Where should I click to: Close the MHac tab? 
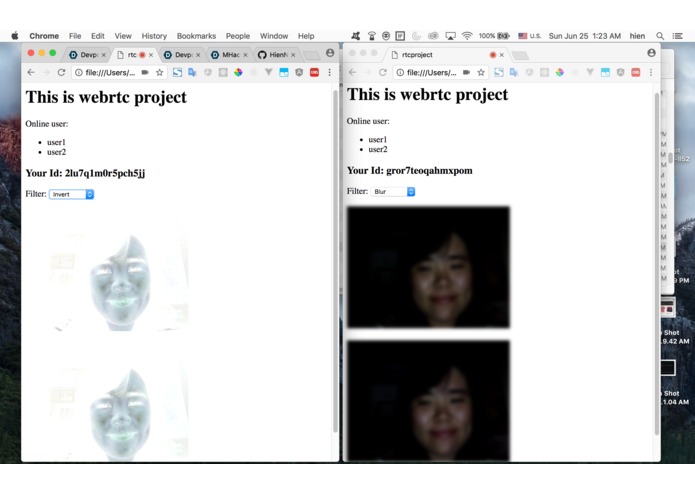pos(245,55)
